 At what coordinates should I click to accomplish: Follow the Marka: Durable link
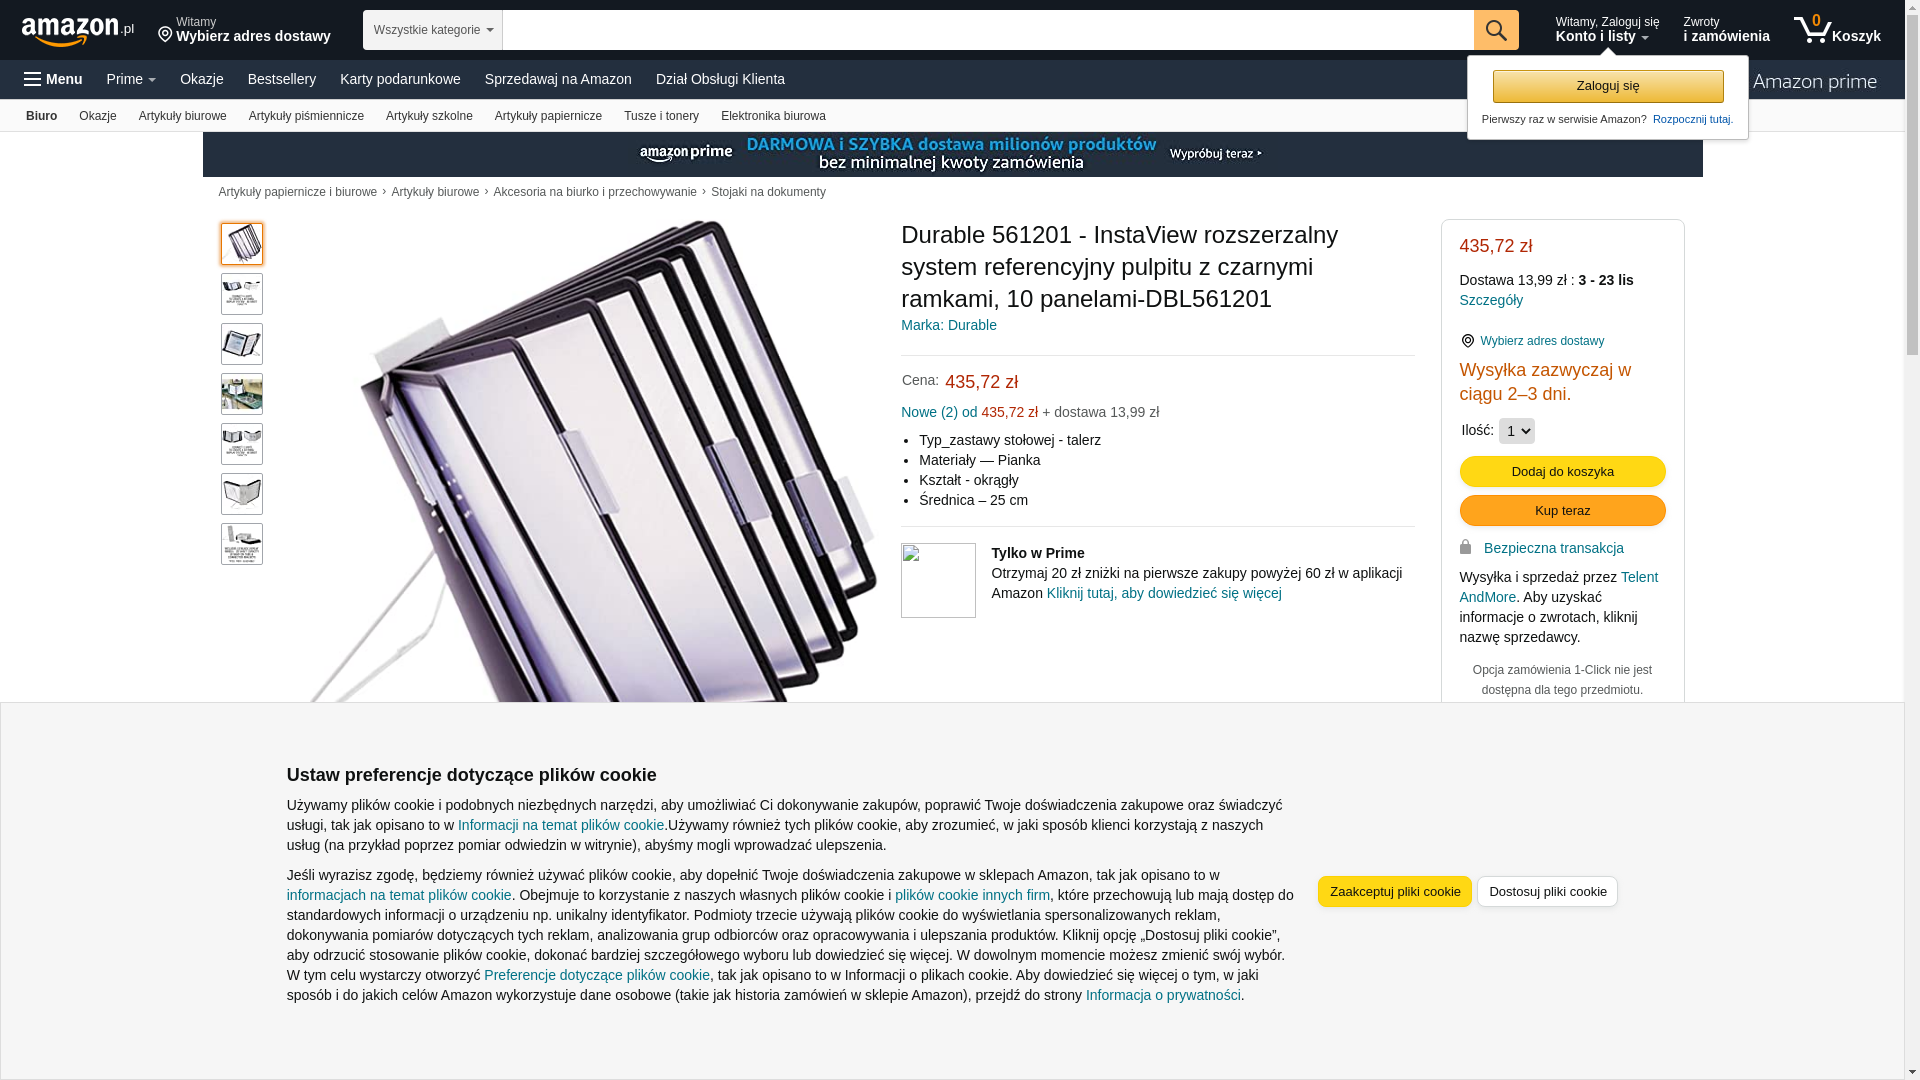pos(948,325)
